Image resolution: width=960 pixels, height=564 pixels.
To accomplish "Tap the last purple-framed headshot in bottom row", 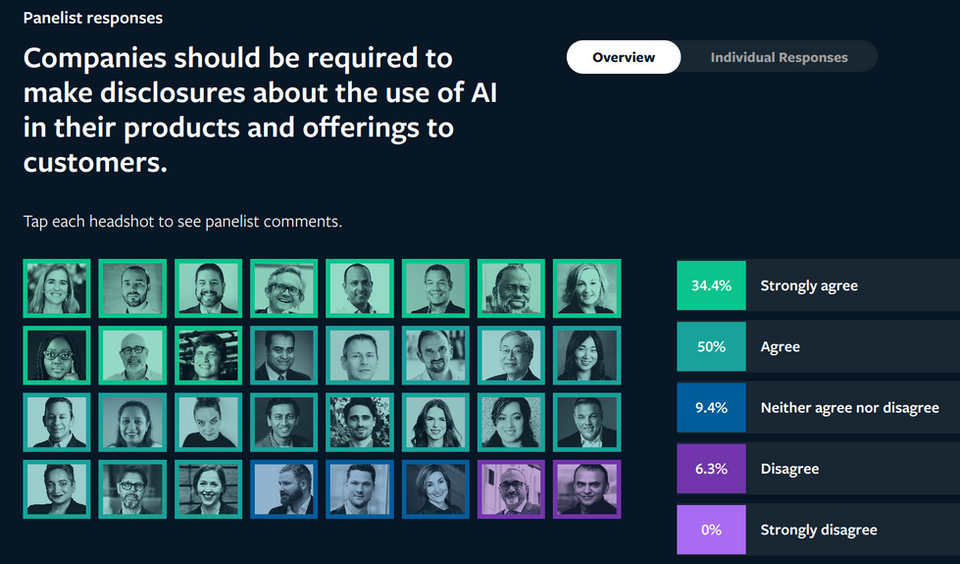I will tap(587, 489).
